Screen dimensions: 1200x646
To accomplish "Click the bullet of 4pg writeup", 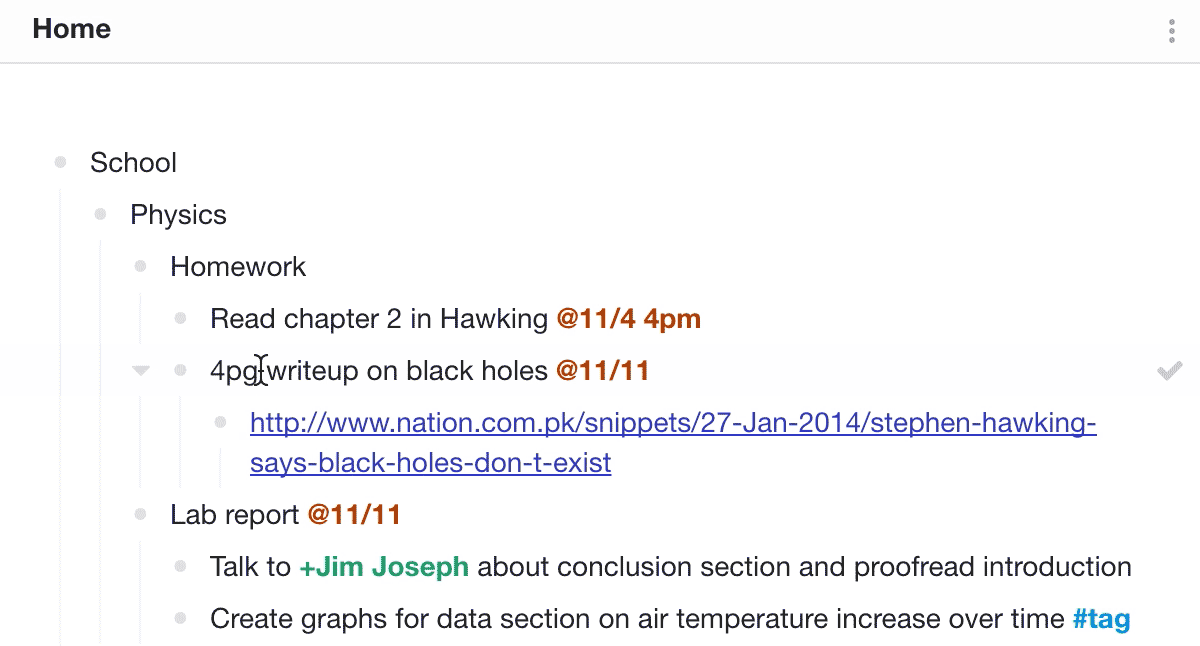I will click(x=181, y=370).
